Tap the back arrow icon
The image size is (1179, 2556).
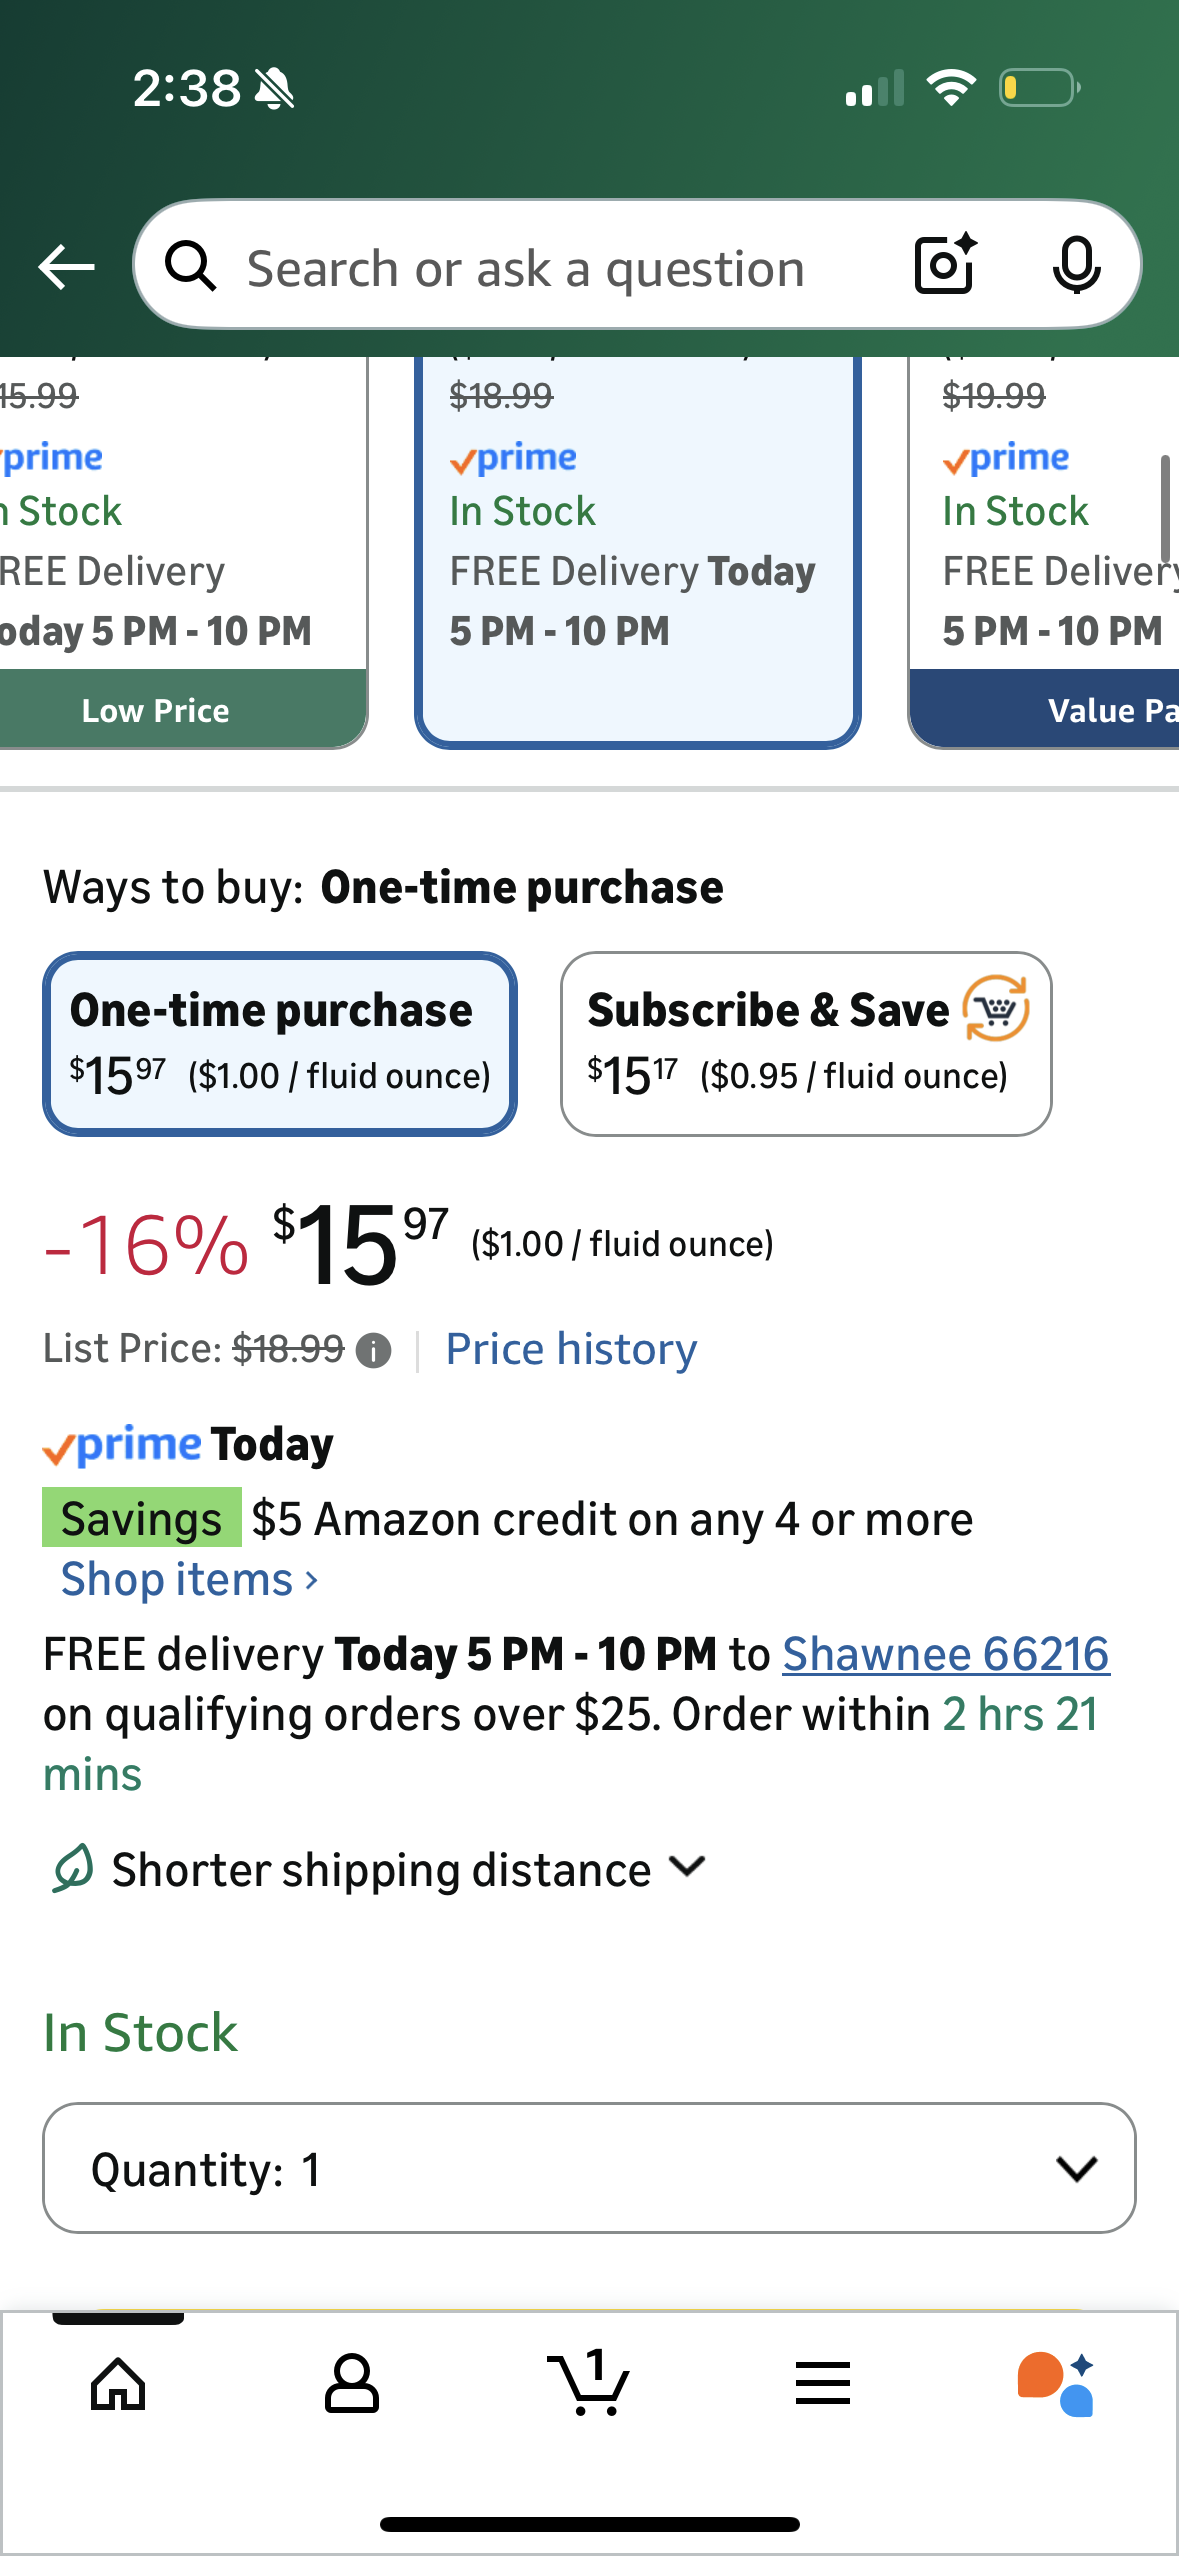66,267
